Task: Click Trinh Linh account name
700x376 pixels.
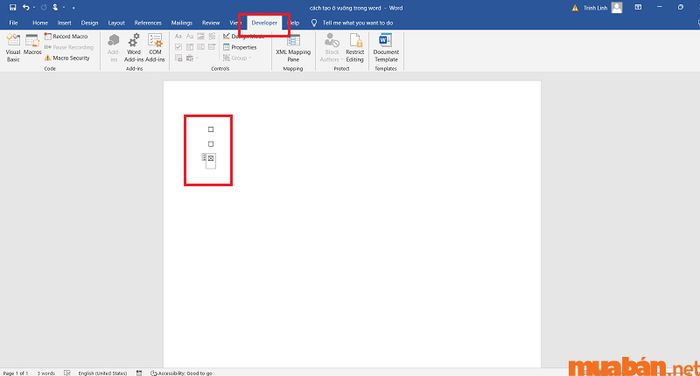Action: pyautogui.click(x=596, y=8)
